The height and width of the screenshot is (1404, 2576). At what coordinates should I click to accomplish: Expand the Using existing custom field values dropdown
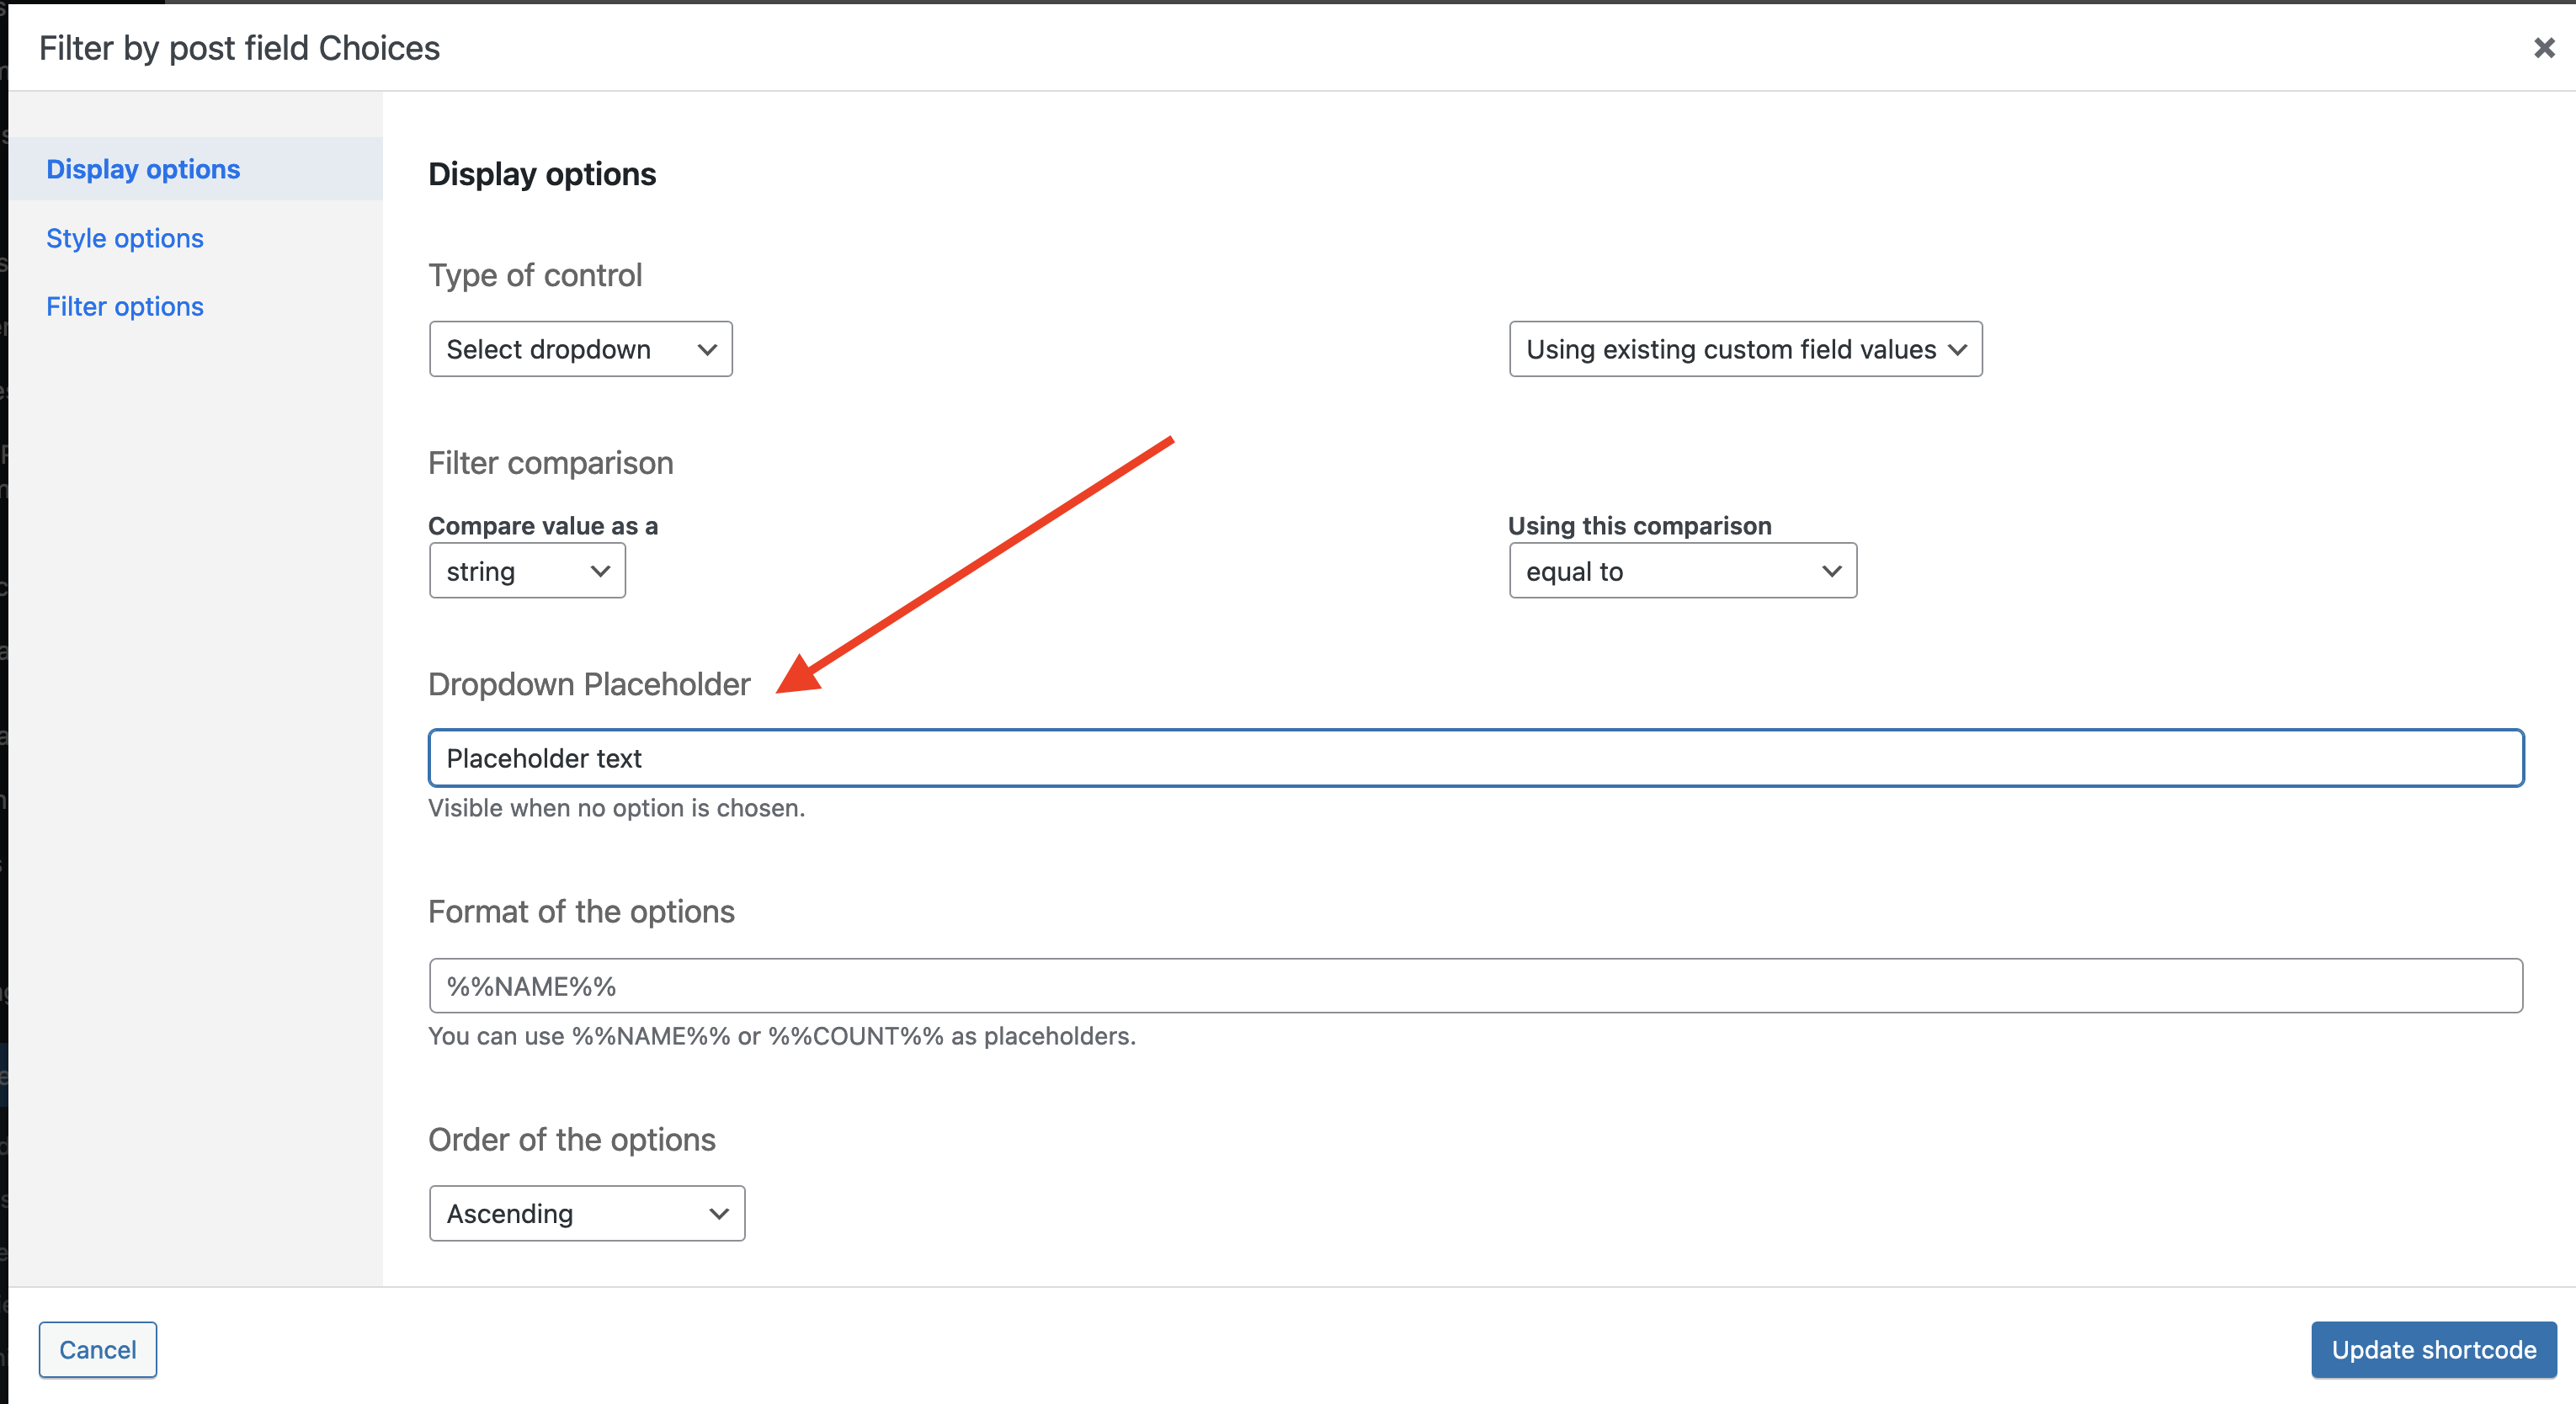(x=1745, y=349)
